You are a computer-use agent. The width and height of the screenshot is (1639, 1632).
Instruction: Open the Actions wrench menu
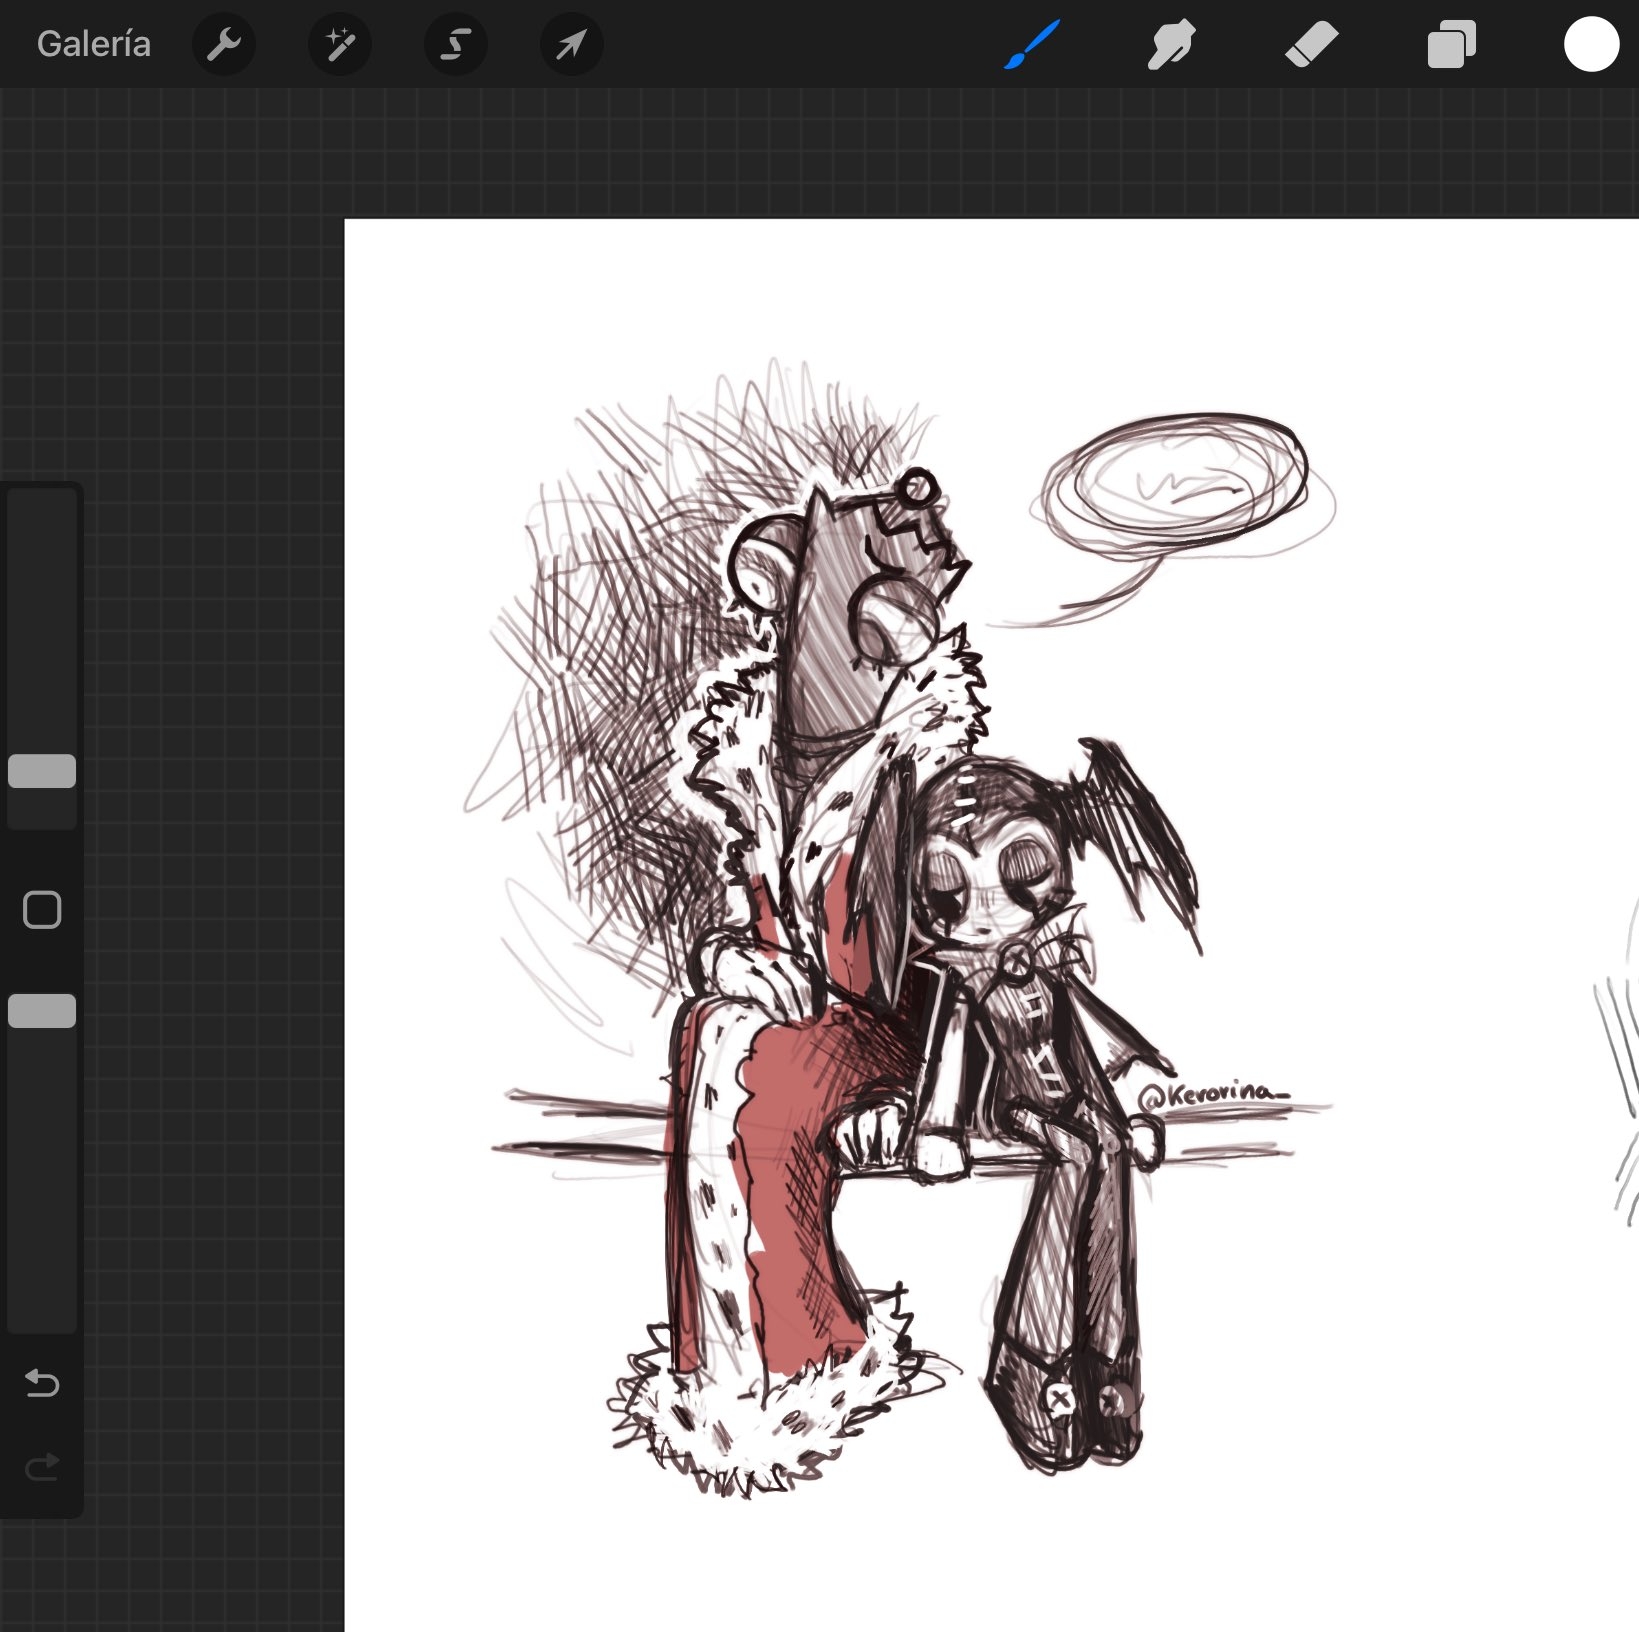[x=223, y=44]
